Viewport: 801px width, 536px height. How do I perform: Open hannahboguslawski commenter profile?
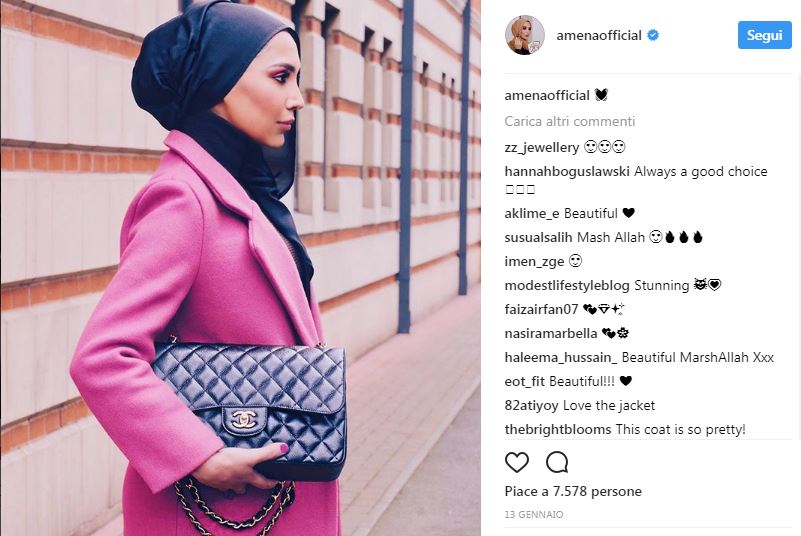coord(567,171)
